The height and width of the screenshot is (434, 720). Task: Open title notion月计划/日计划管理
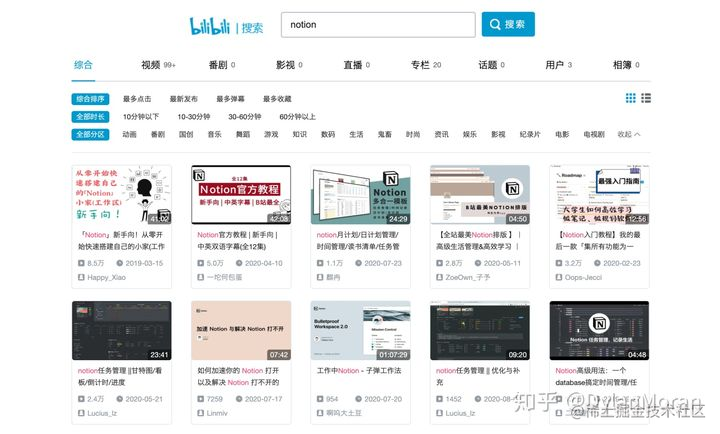(x=358, y=241)
